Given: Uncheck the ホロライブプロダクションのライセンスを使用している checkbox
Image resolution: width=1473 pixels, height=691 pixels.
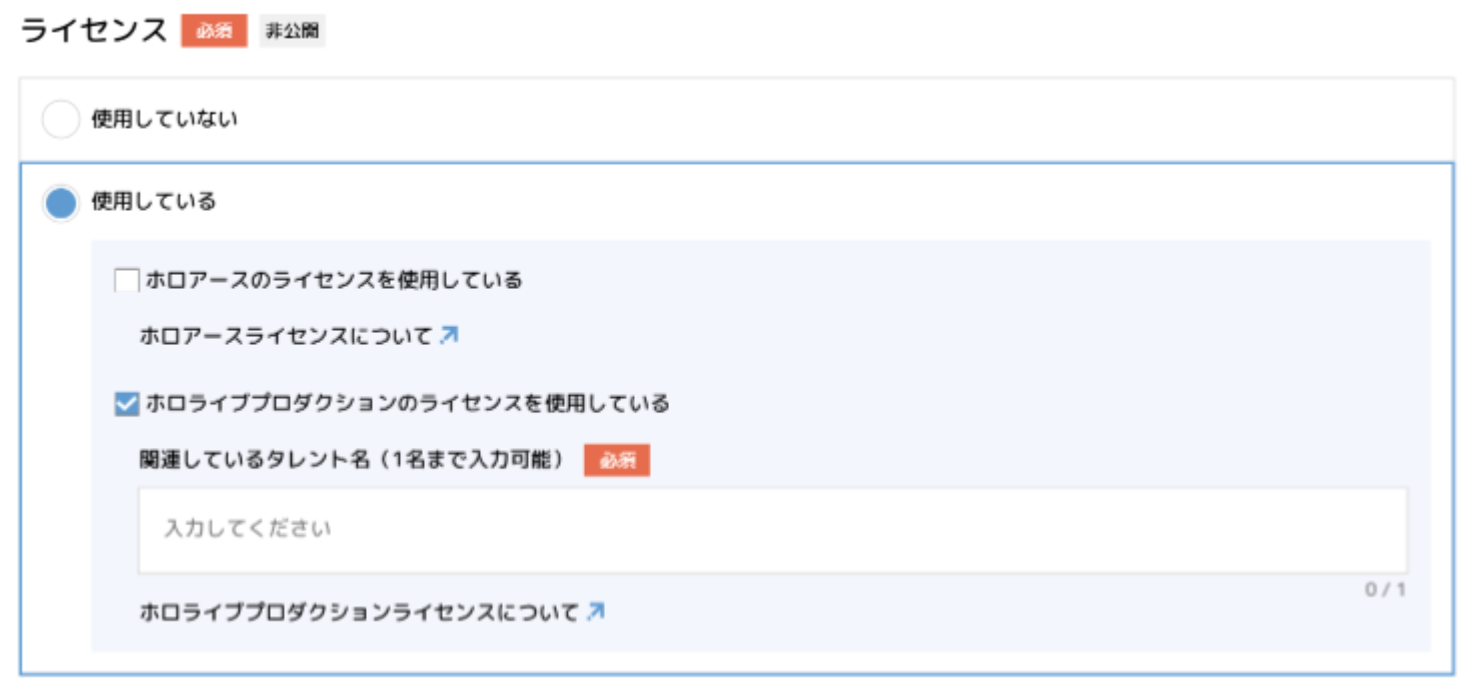Looking at the screenshot, I should (x=127, y=404).
